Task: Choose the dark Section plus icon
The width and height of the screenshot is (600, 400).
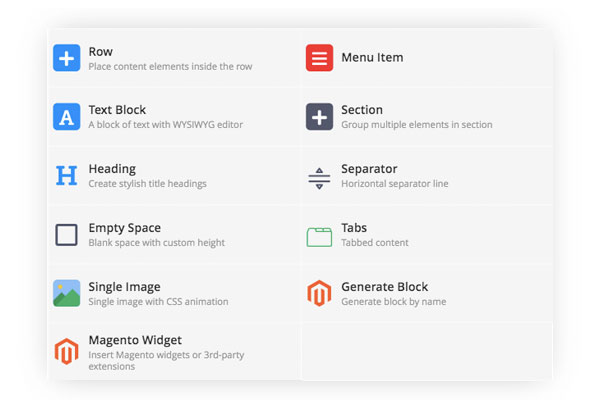Action: [x=319, y=117]
